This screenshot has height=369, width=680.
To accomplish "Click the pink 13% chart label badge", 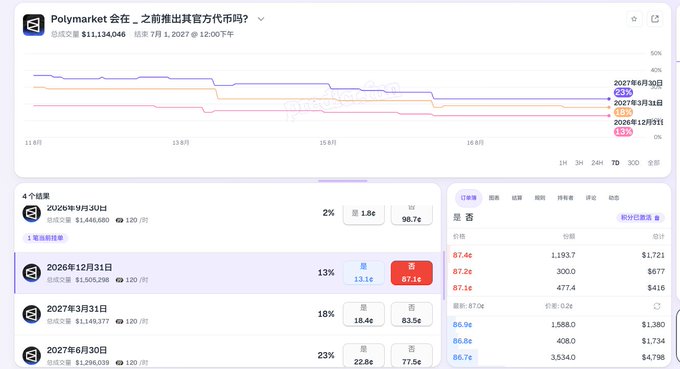I will pyautogui.click(x=623, y=132).
